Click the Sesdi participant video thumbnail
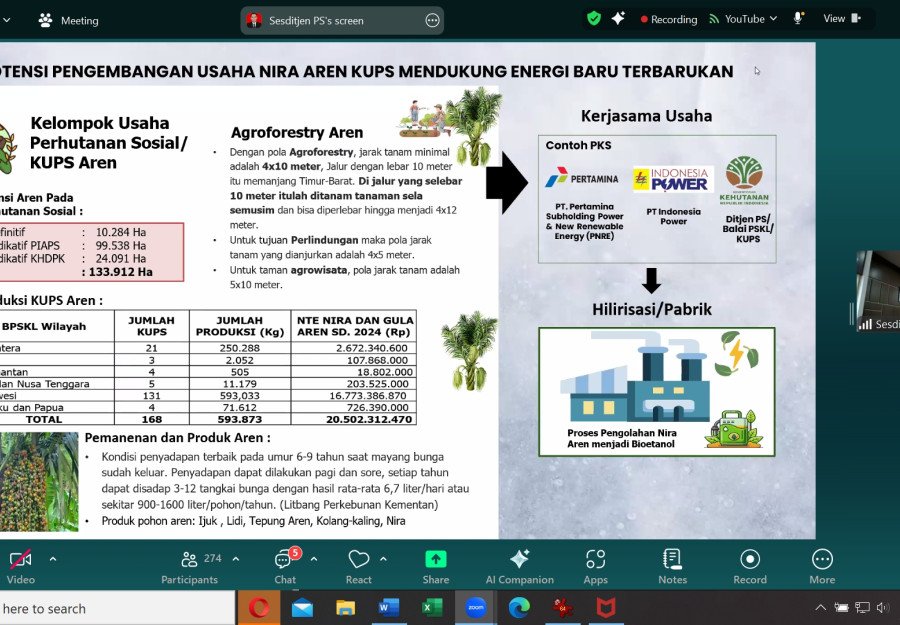Image resolution: width=900 pixels, height=625 pixels. coord(878,291)
